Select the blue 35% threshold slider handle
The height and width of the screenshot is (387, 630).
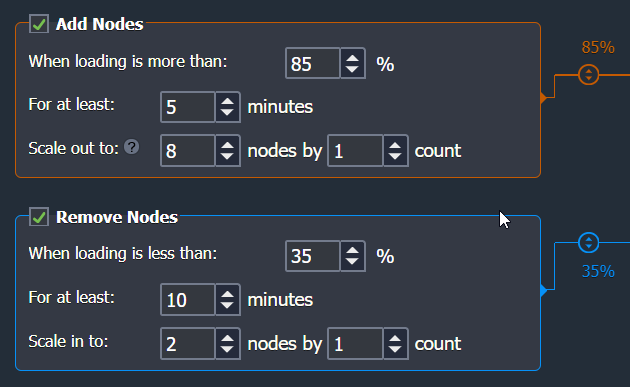pos(589,243)
